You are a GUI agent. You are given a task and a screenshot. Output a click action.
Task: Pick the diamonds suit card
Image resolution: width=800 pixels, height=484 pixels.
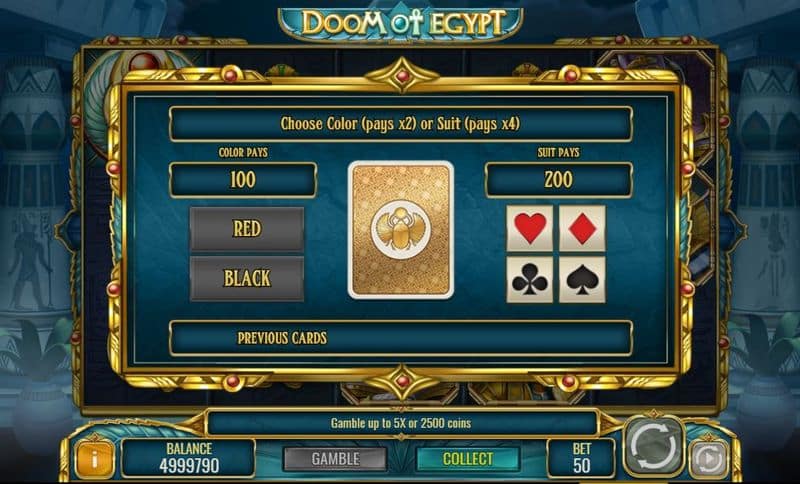582,228
